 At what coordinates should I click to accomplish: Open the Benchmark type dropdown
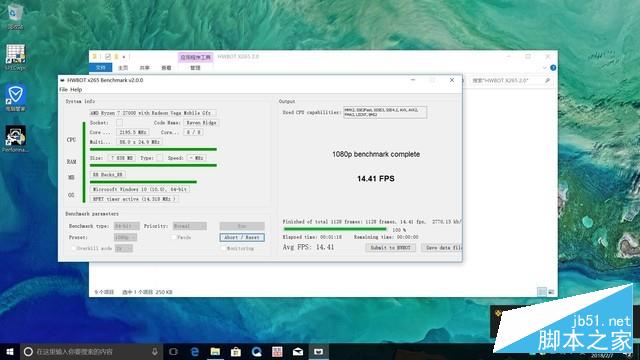point(127,226)
